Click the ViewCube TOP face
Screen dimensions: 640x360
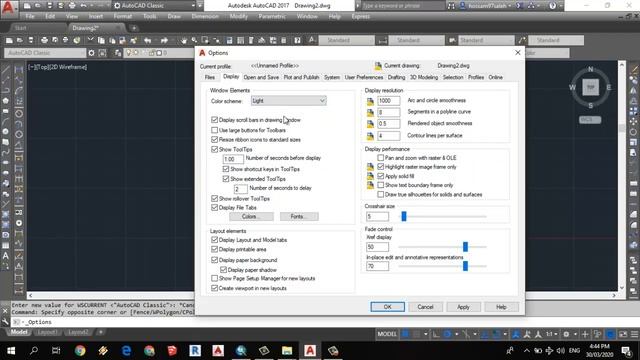[590, 87]
